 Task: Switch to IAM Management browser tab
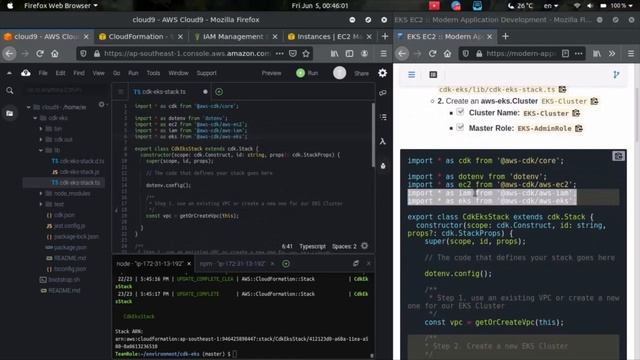[x=235, y=36]
